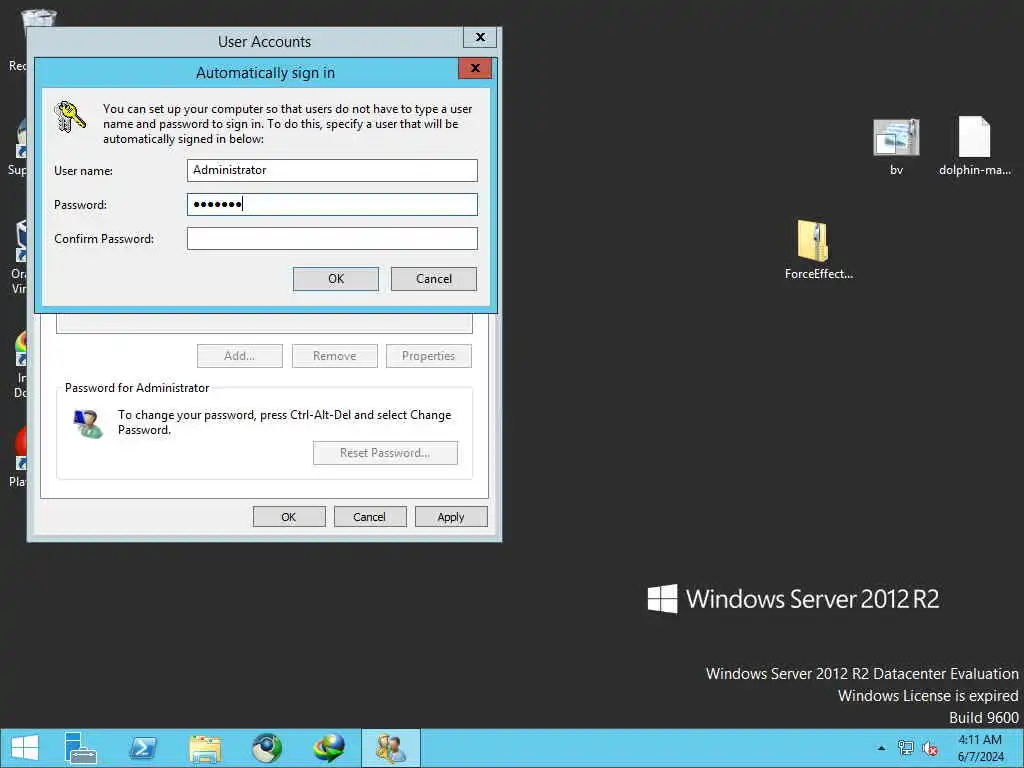Click Apply in User Accounts window
The height and width of the screenshot is (768, 1024).
pos(451,517)
